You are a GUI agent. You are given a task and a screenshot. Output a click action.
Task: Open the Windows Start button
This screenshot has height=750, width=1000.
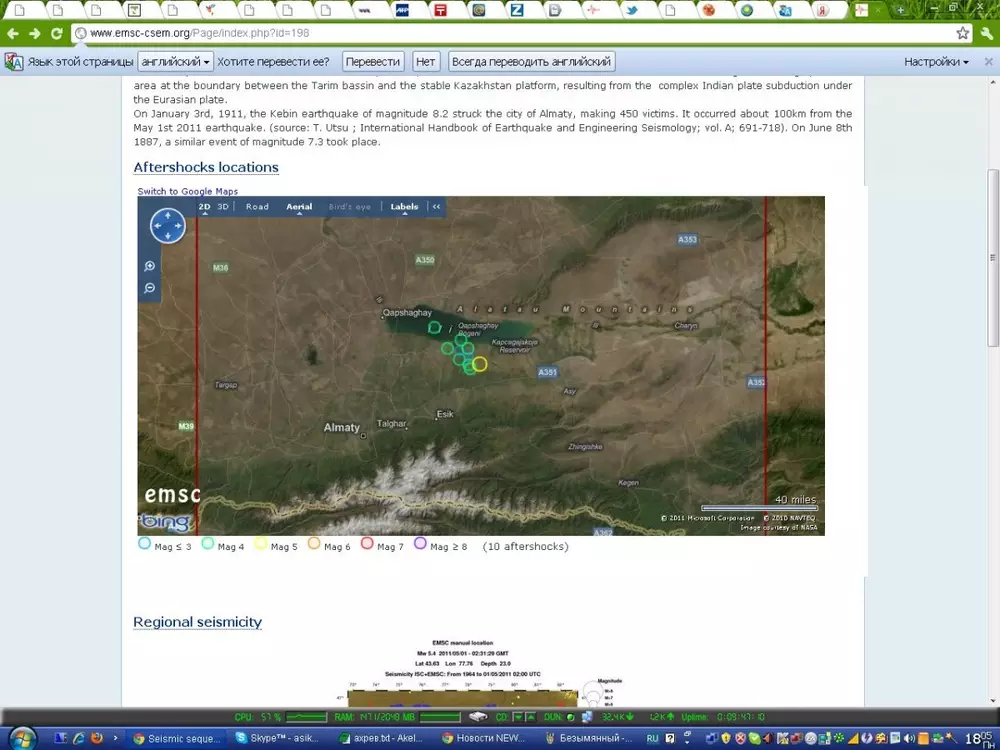click(x=20, y=738)
